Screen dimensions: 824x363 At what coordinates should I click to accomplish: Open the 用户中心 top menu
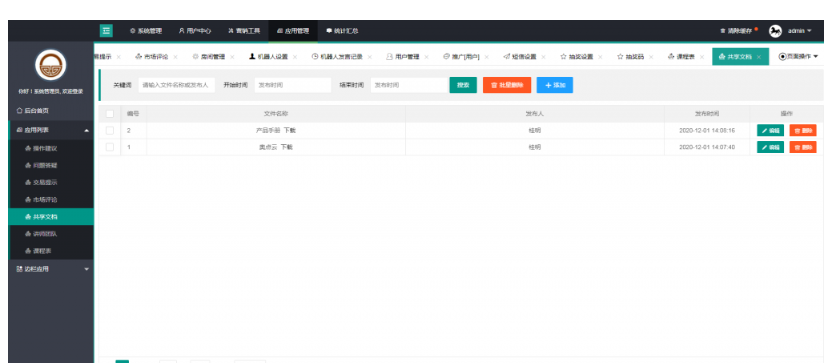tap(194, 31)
